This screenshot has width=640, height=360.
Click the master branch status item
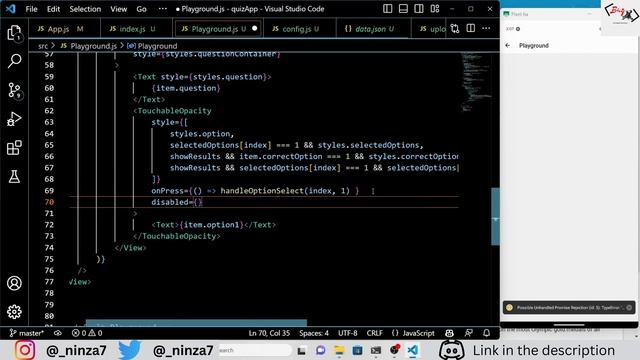pos(27,333)
